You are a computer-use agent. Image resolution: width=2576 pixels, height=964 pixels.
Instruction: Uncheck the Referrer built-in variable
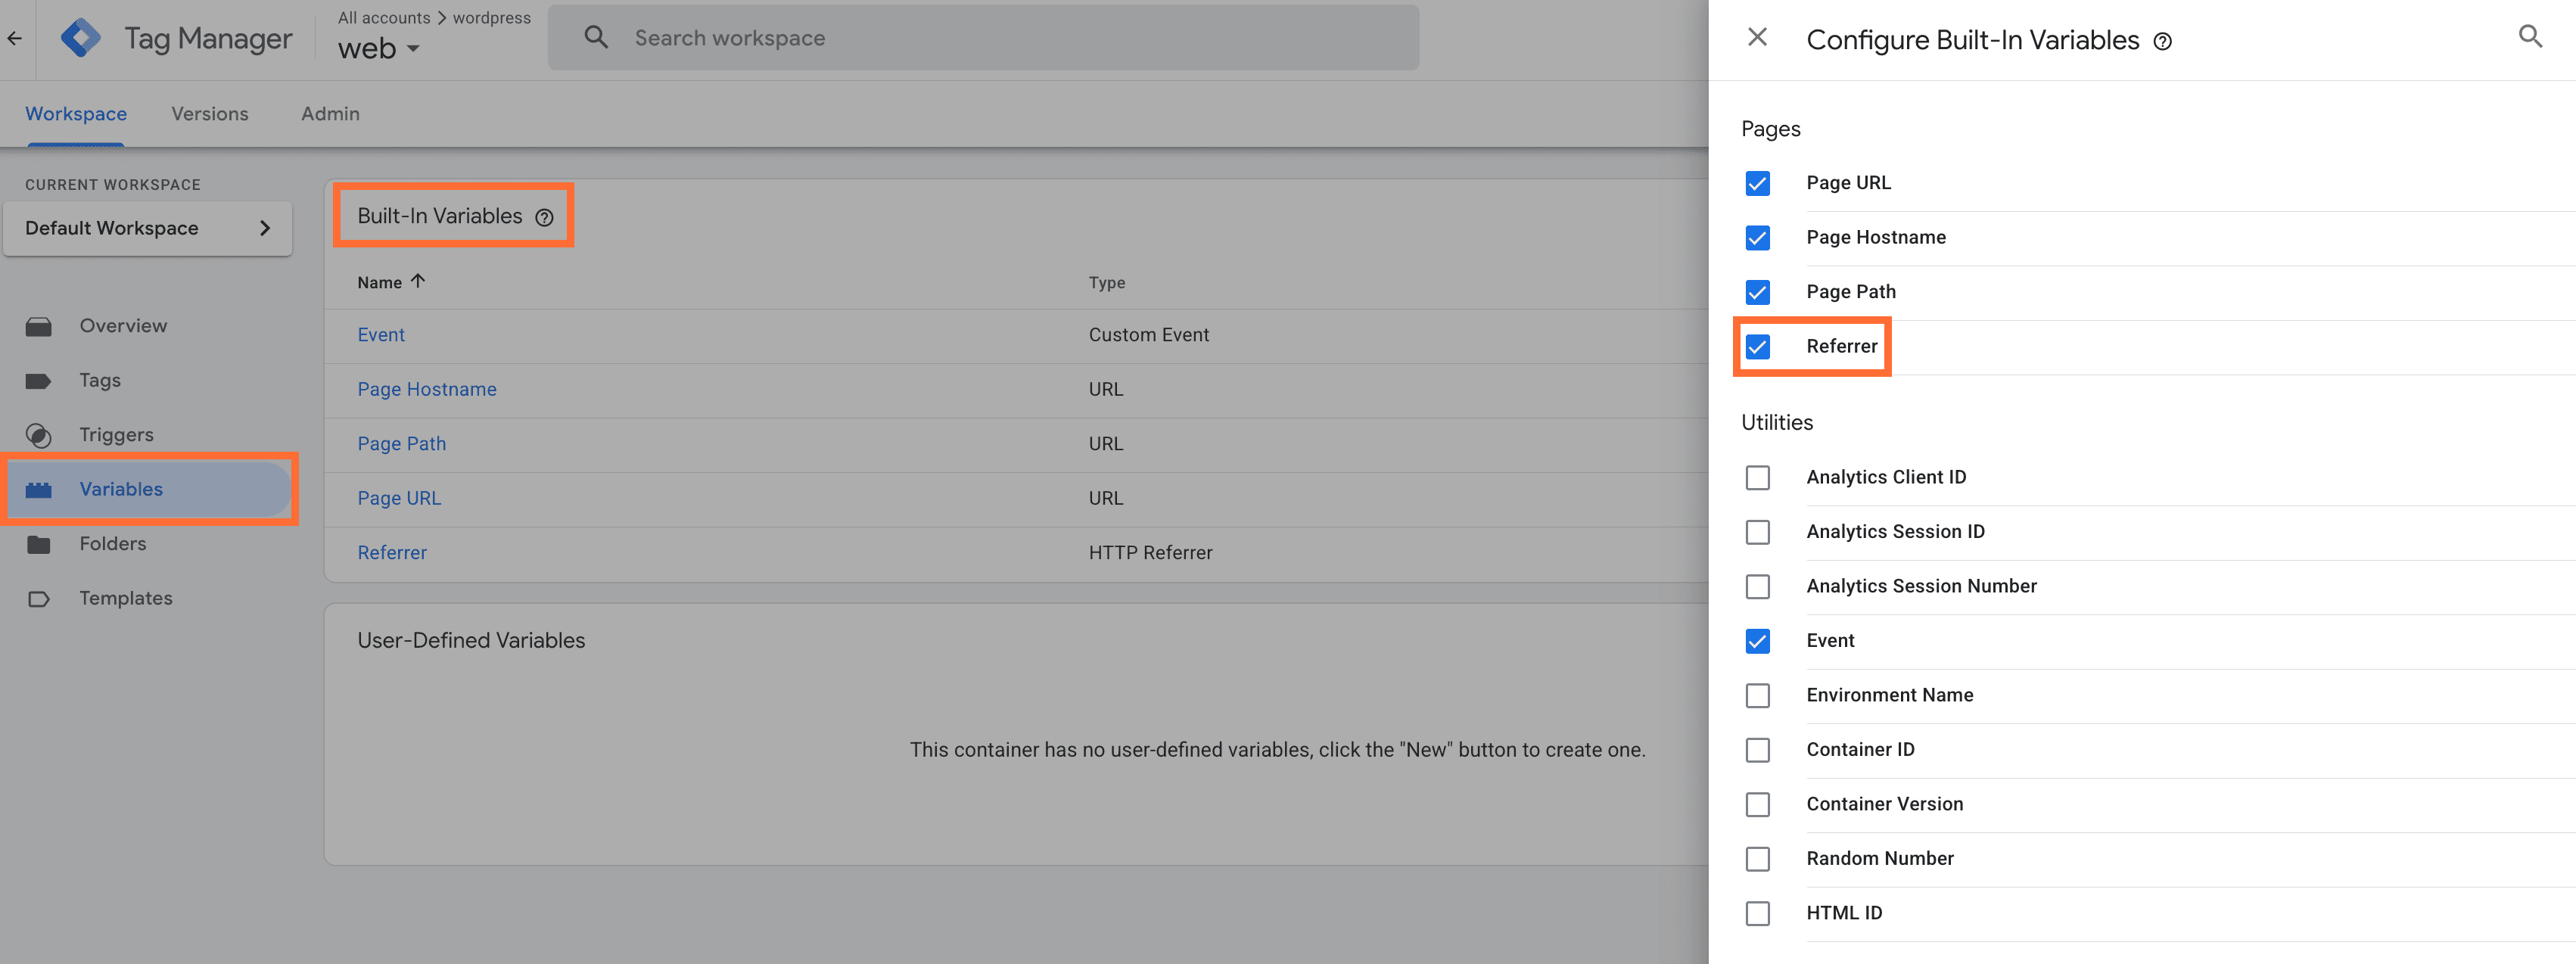(x=1757, y=347)
